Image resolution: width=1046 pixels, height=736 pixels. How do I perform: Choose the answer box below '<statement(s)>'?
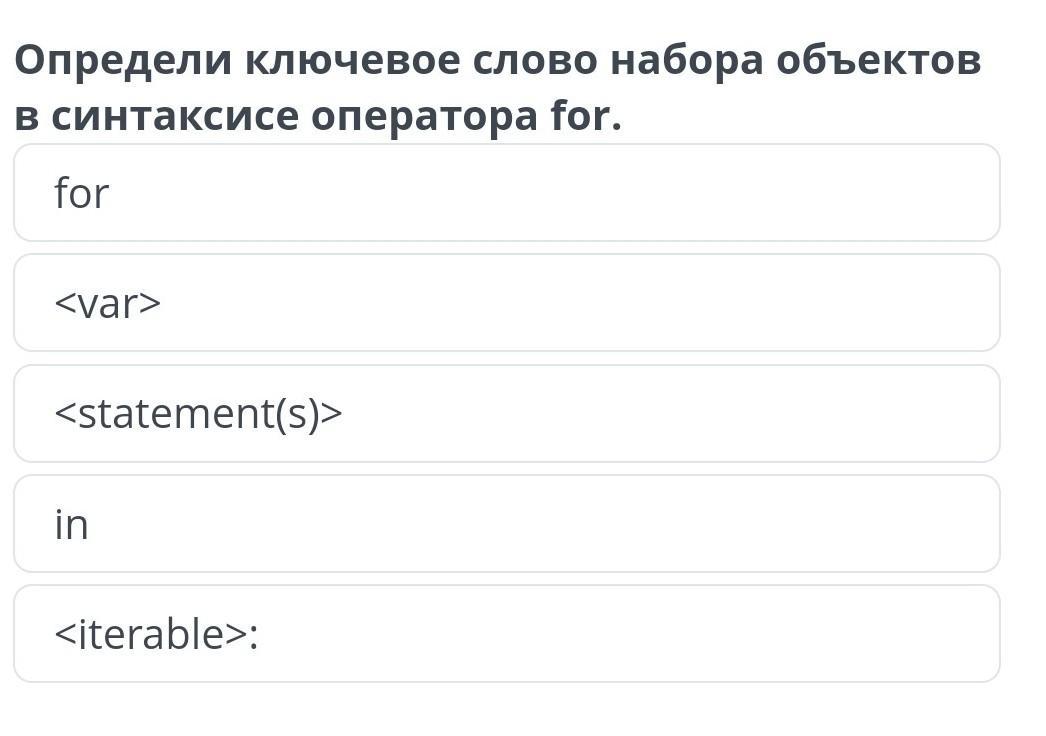pyautogui.click(x=506, y=524)
